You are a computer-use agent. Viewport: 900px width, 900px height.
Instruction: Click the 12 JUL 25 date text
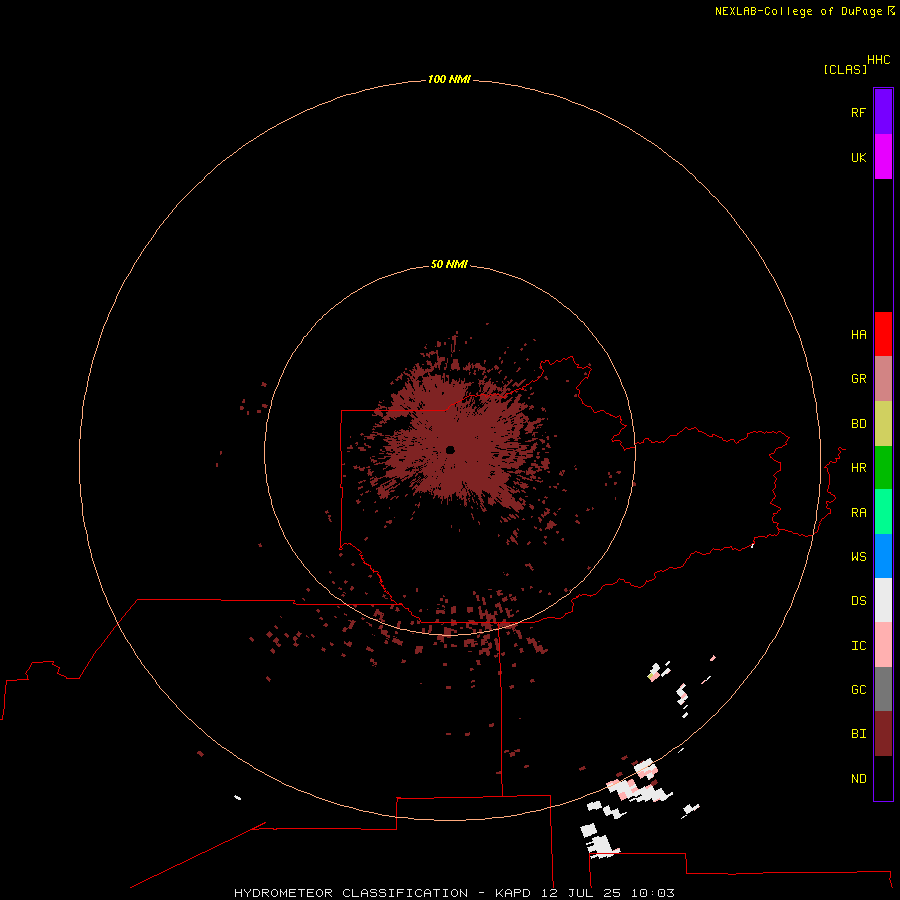[581, 893]
